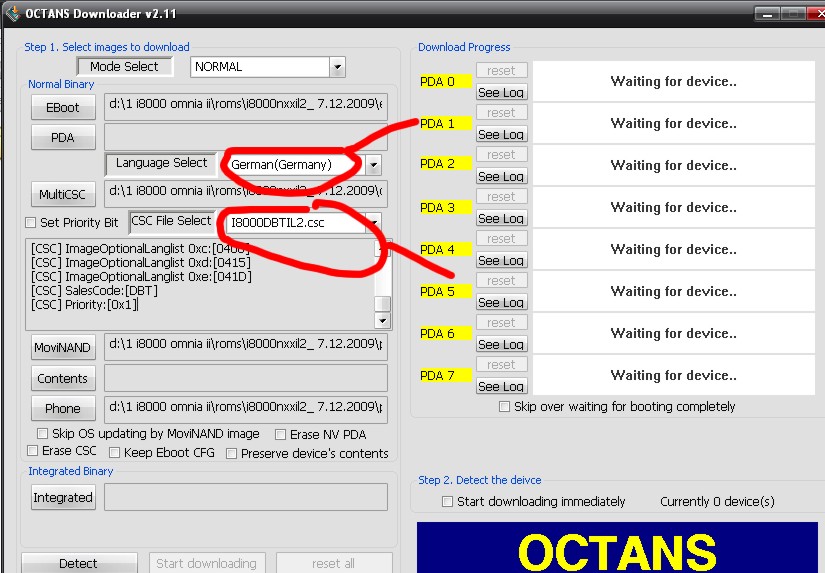Open See Log for PDA 0
Viewport: 825px width, 573px height.
(501, 93)
